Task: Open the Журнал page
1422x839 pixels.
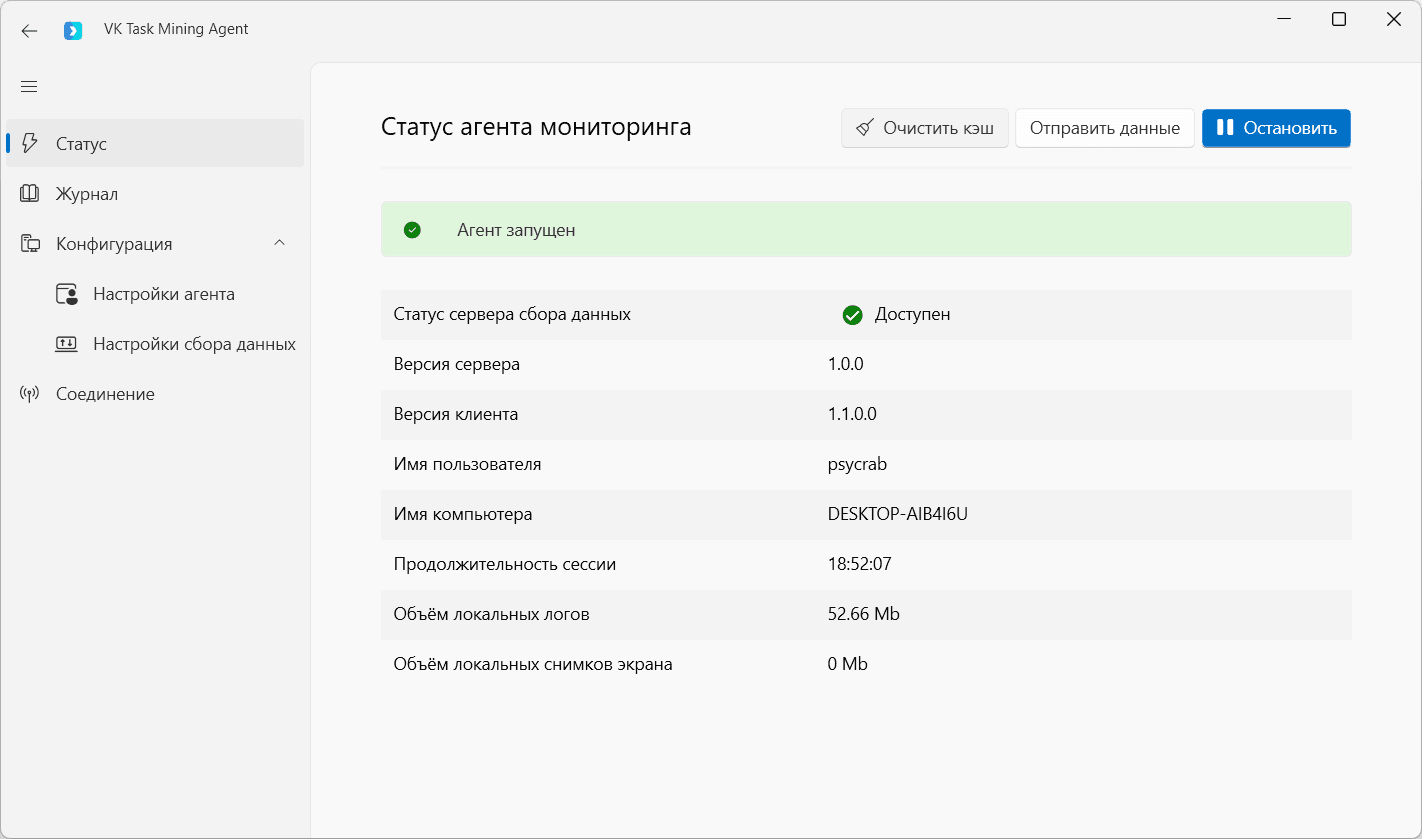Action: (155, 193)
